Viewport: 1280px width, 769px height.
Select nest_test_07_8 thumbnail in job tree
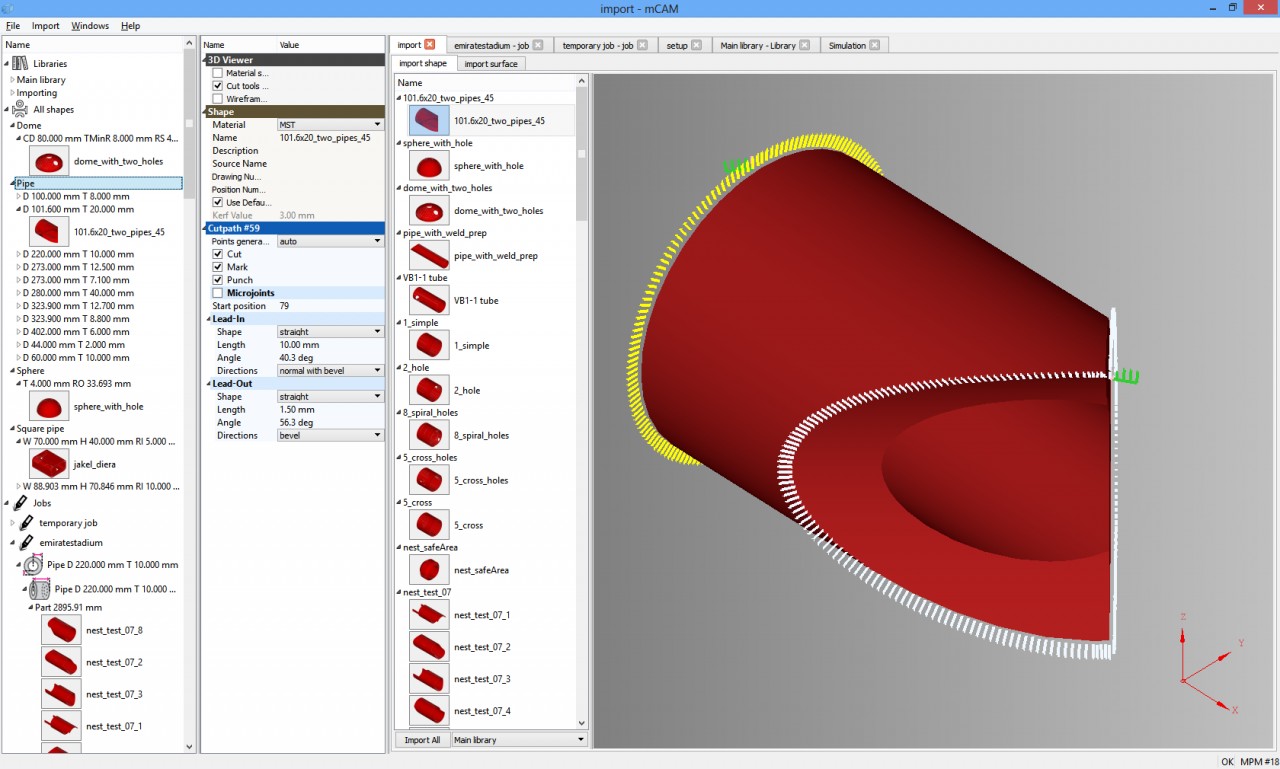coord(61,631)
